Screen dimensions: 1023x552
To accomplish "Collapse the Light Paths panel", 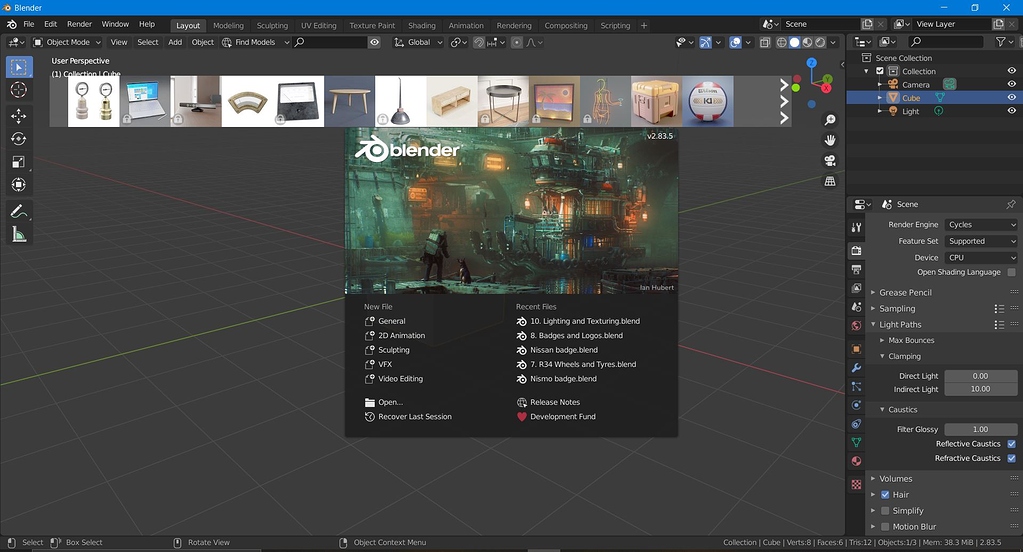I will coord(900,324).
